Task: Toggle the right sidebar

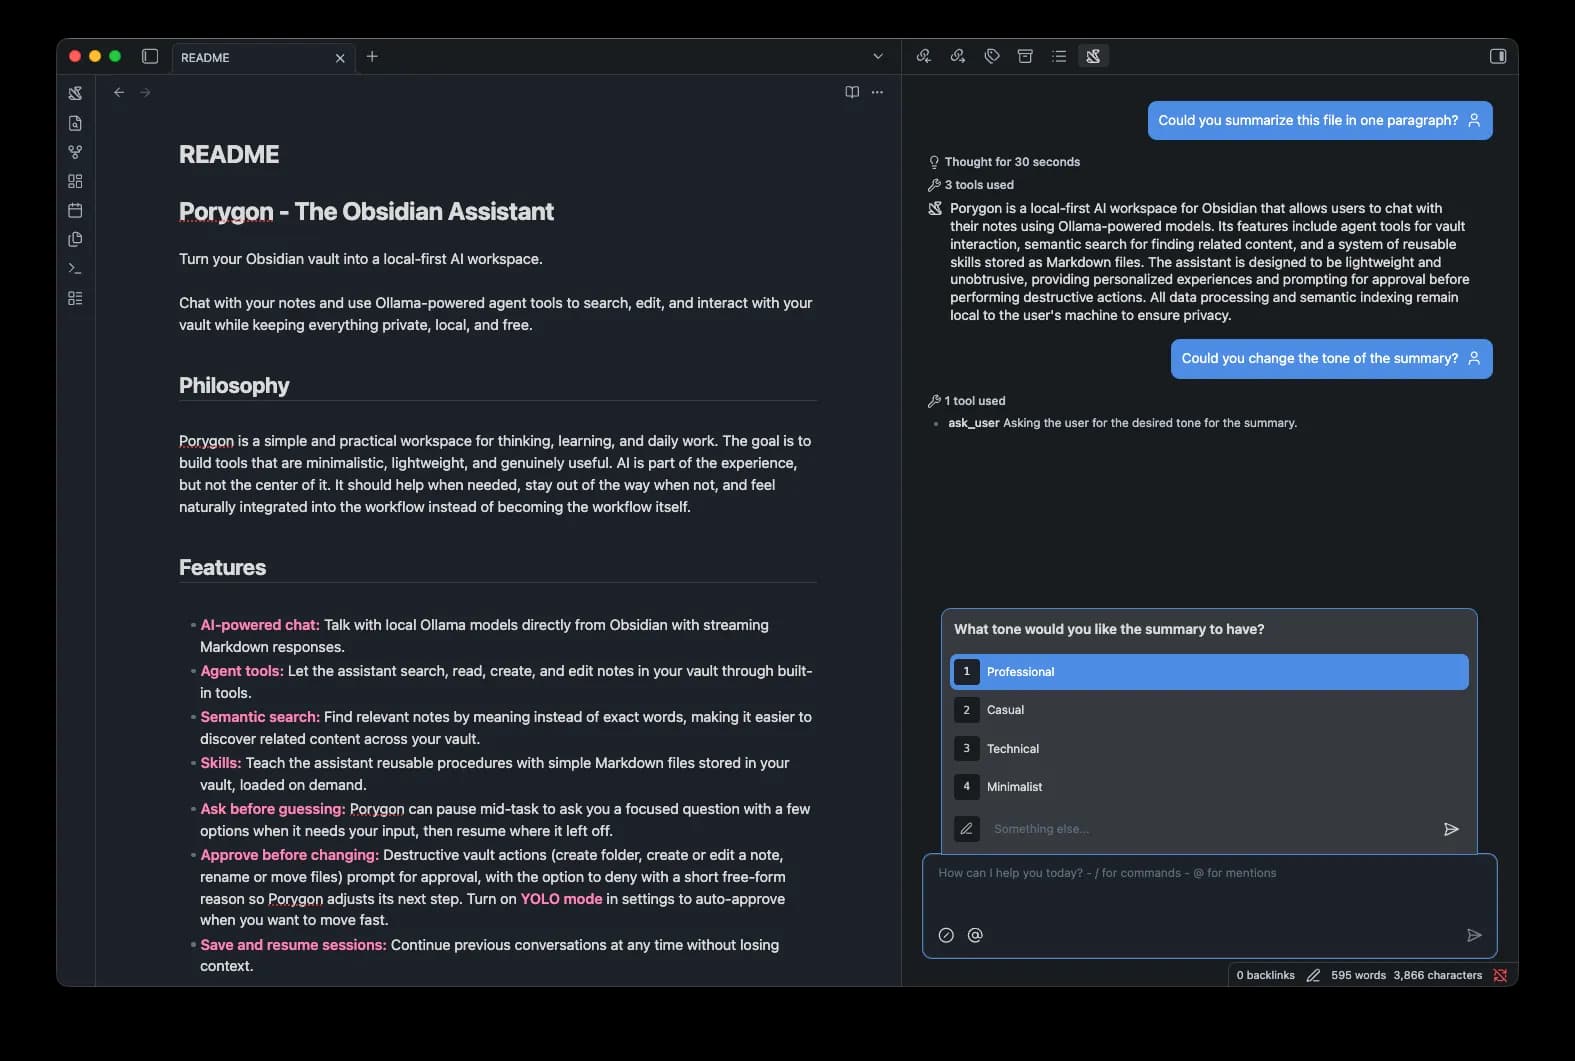Action: (1498, 56)
